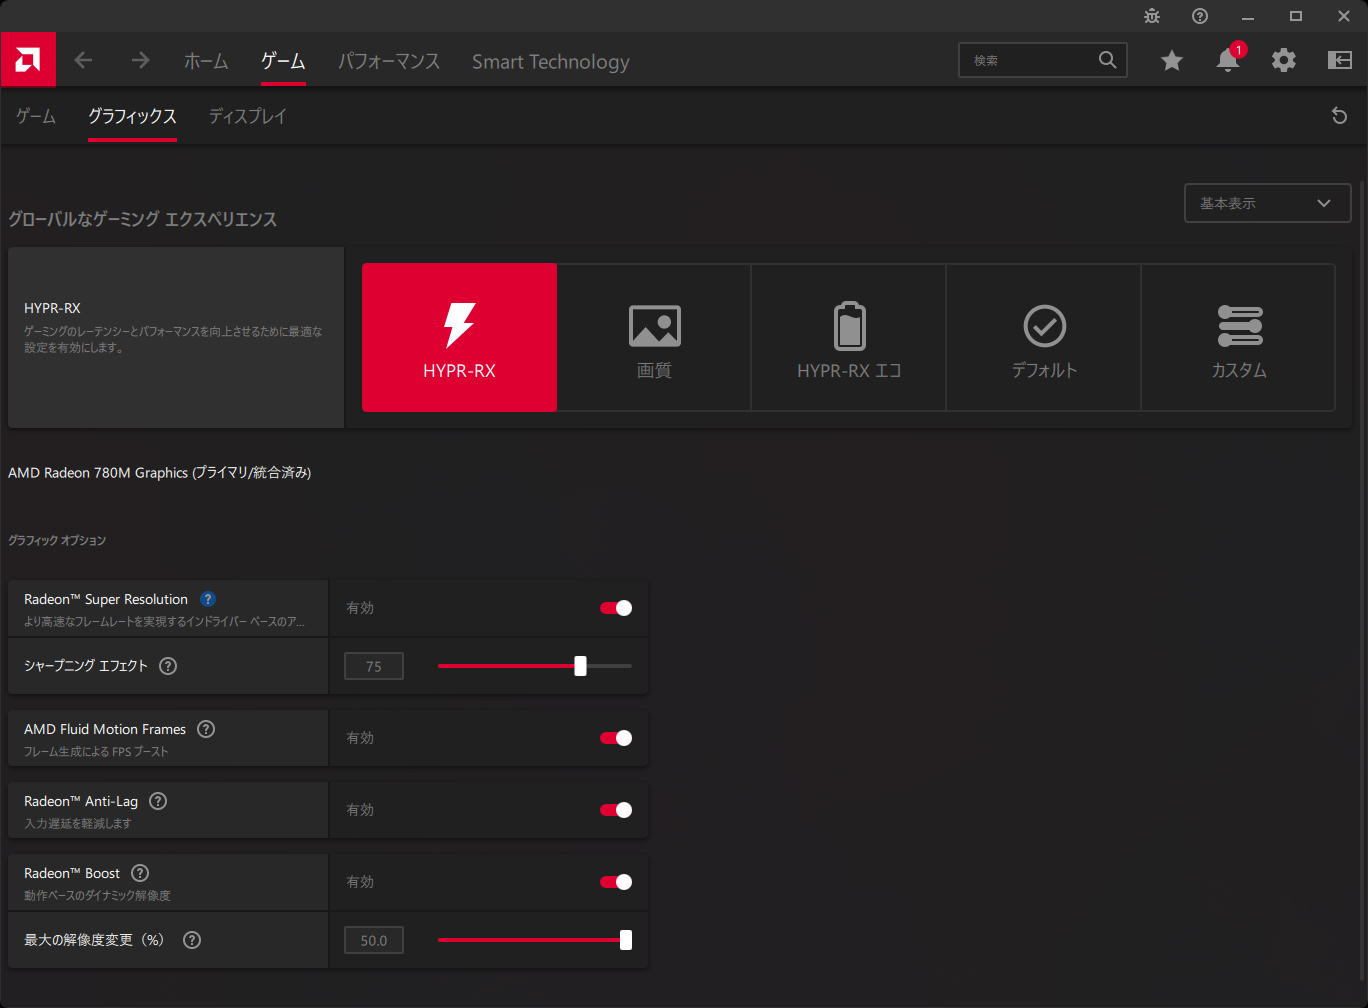Open the bug report tool icon
The image size is (1368, 1008).
tap(1152, 16)
